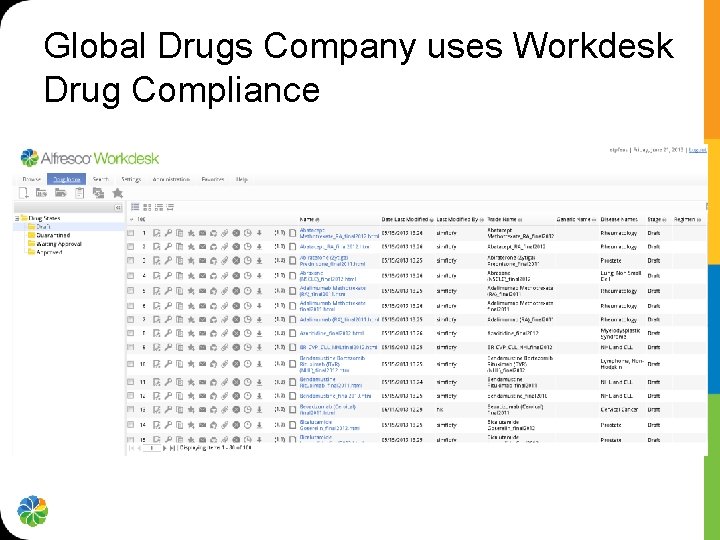Jump to the last page arrow
The width and height of the screenshot is (720, 540).
(x=173, y=448)
